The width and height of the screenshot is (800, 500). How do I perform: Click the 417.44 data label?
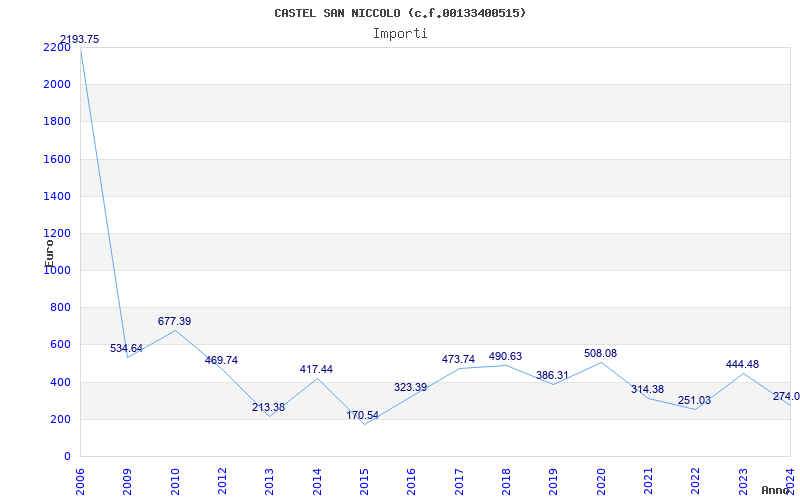(x=316, y=369)
